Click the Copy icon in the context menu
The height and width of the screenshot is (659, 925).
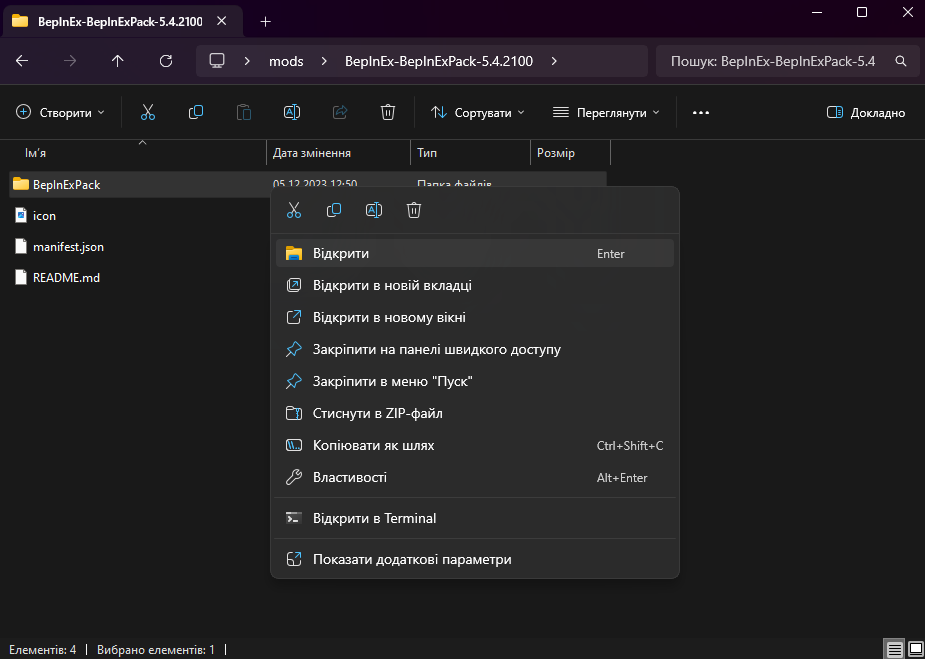[334, 210]
